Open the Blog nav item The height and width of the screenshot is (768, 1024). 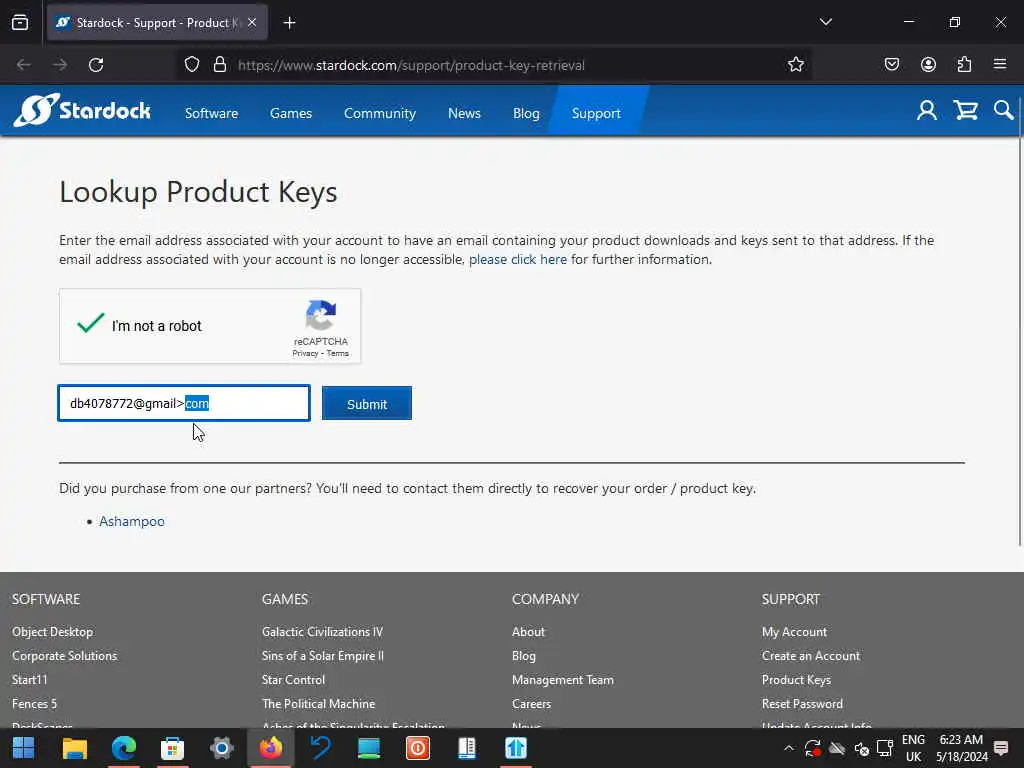[x=526, y=113]
